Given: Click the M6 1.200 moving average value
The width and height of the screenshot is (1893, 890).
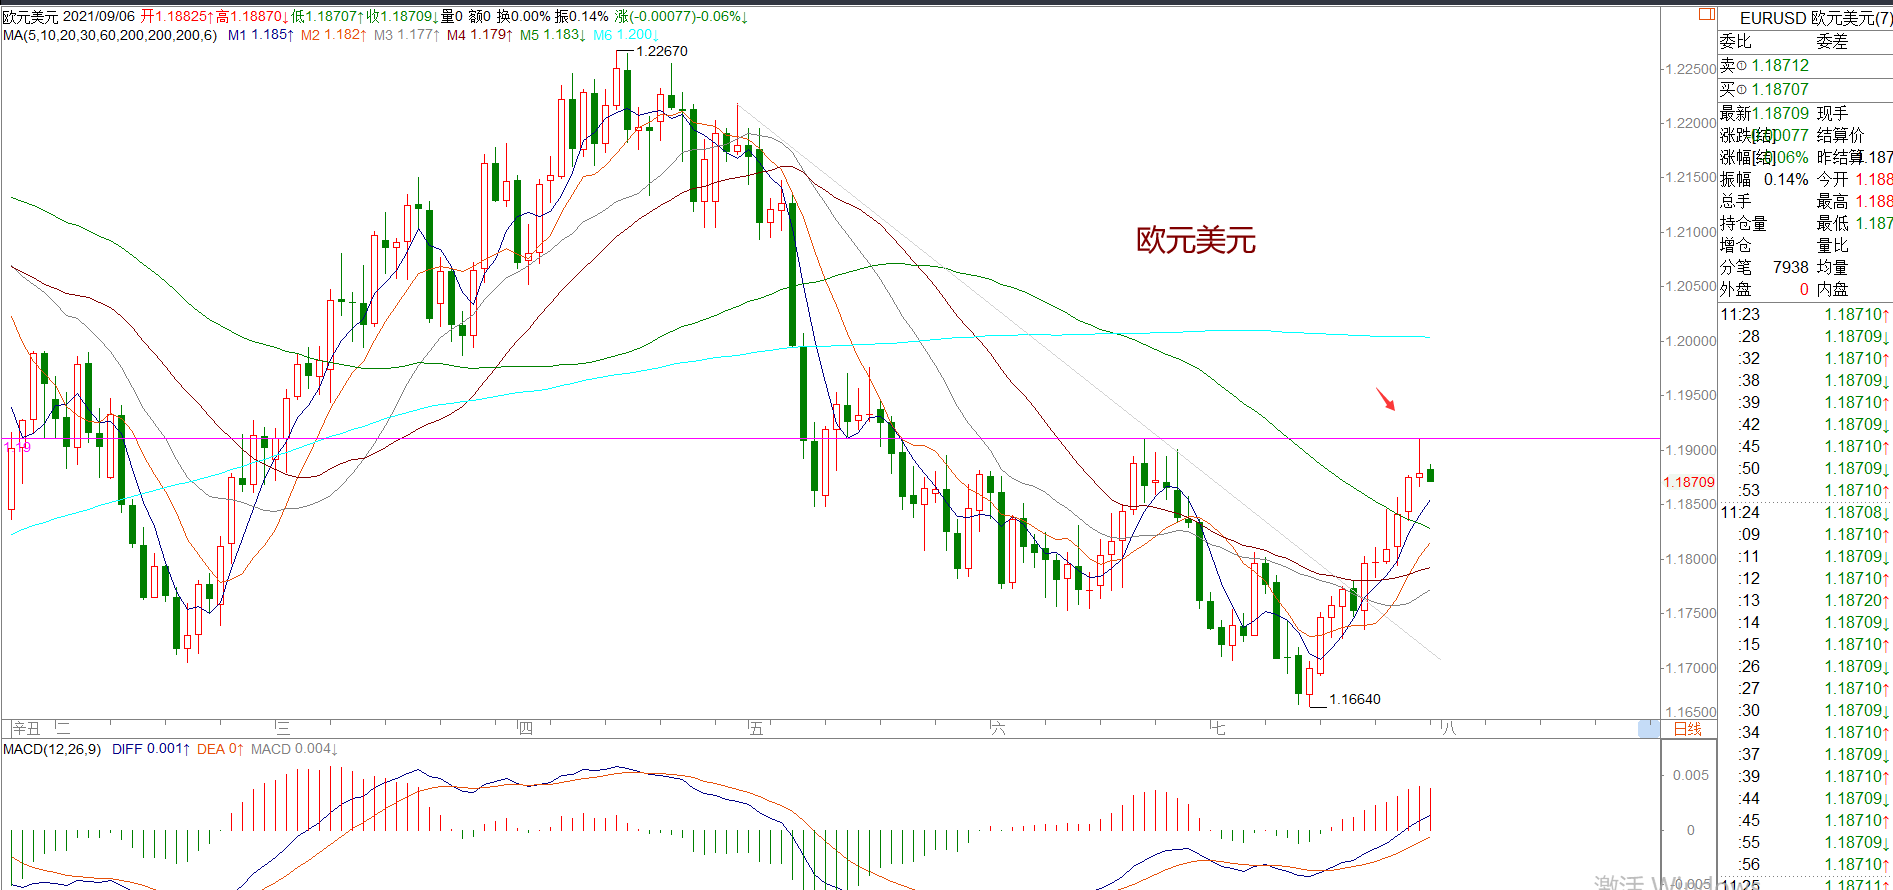Looking at the screenshot, I should (625, 35).
